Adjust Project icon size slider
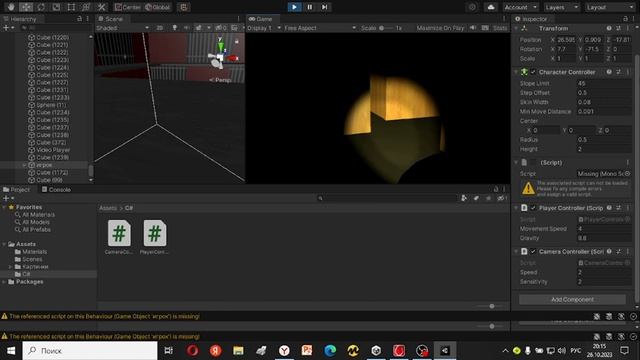 pos(492,306)
